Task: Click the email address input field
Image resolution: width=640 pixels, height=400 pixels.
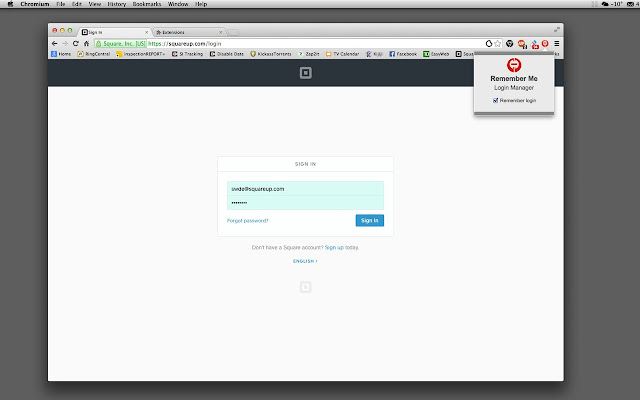Action: click(x=305, y=189)
